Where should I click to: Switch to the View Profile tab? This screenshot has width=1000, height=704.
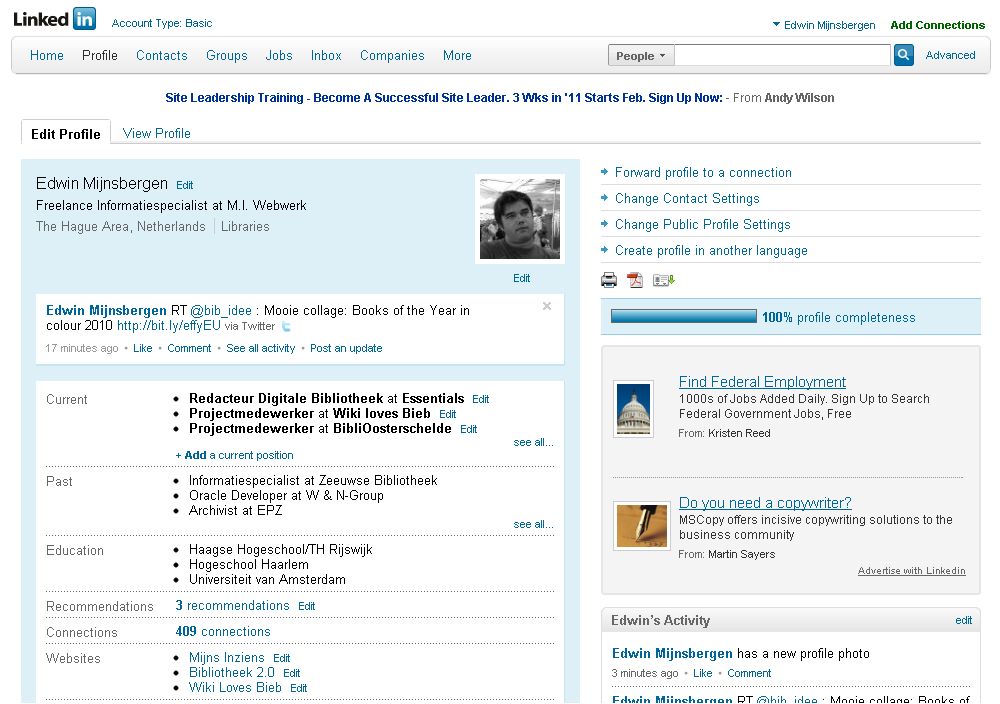[x=156, y=133]
